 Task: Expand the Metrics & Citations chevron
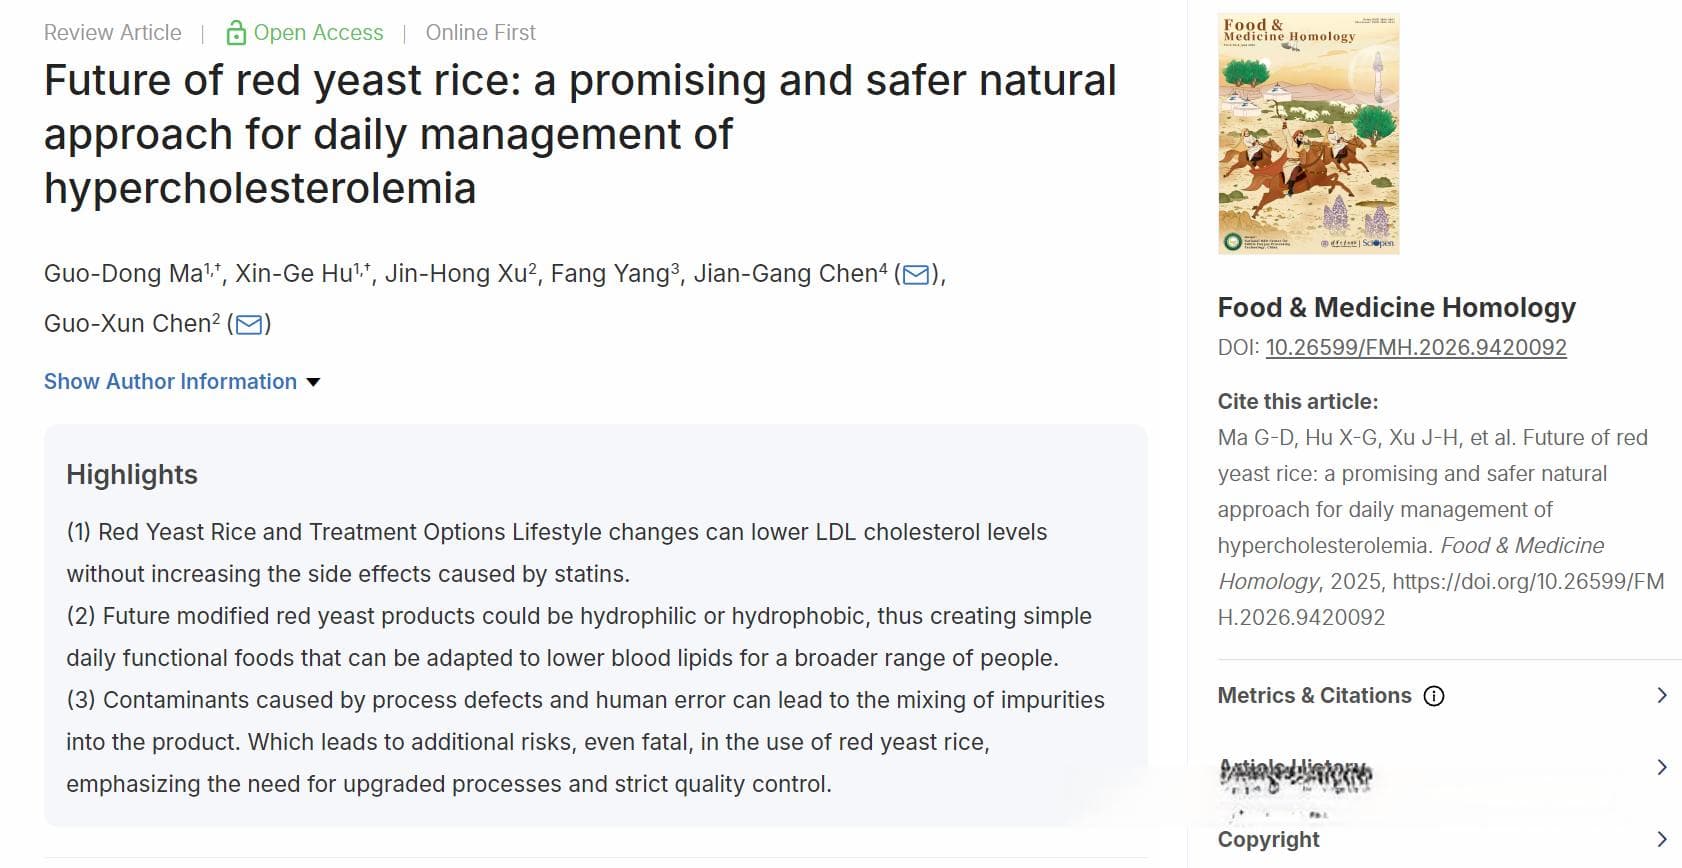coord(1662,695)
